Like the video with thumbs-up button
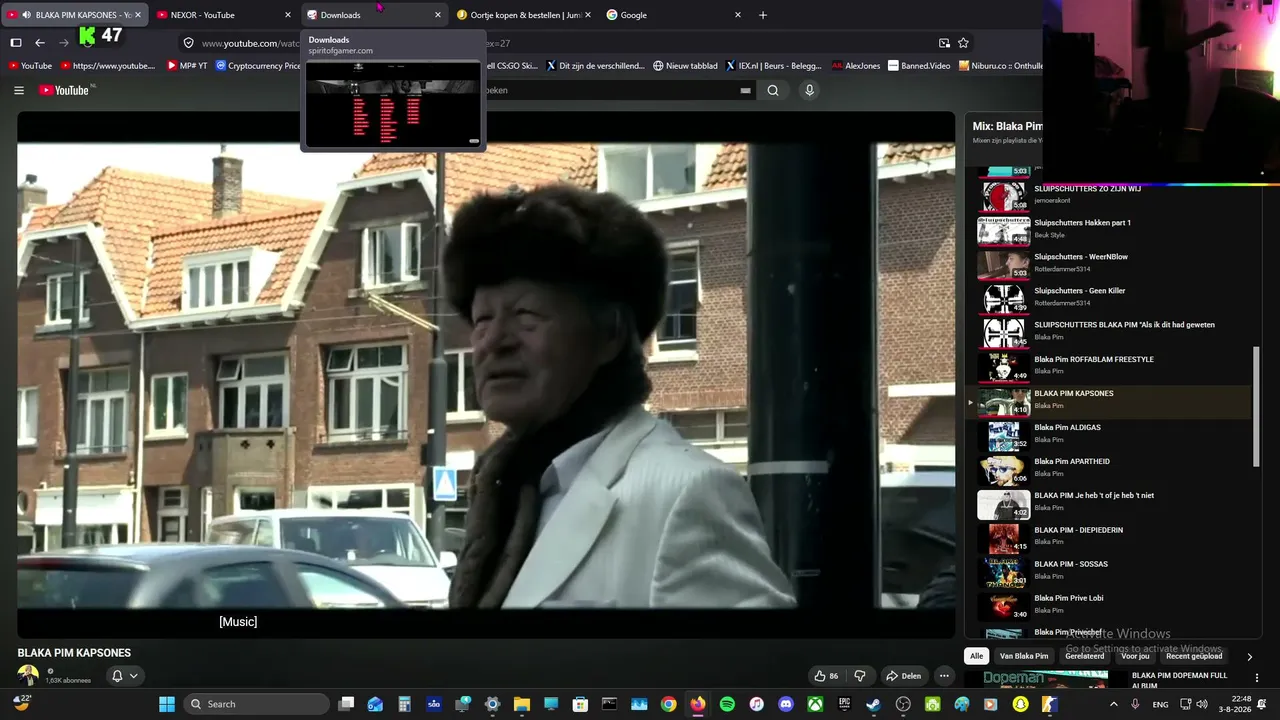1280x720 pixels. (826, 676)
